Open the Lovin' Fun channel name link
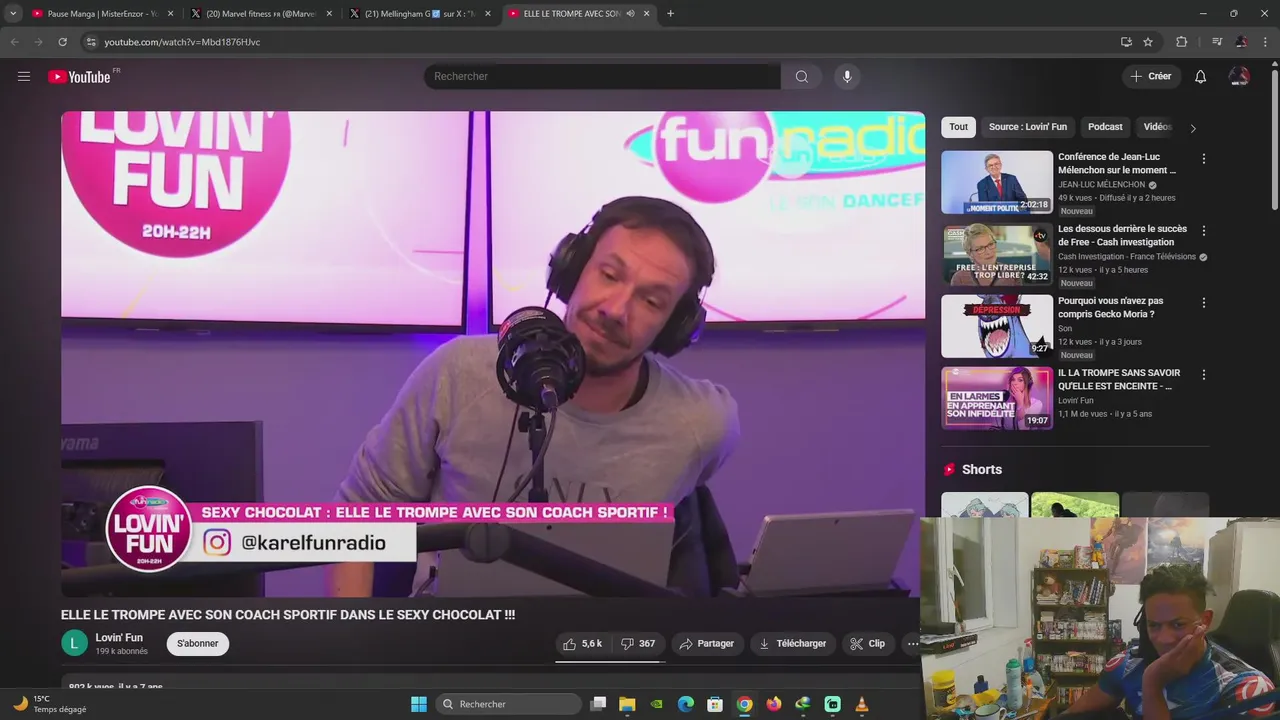1280x720 pixels. [119, 638]
